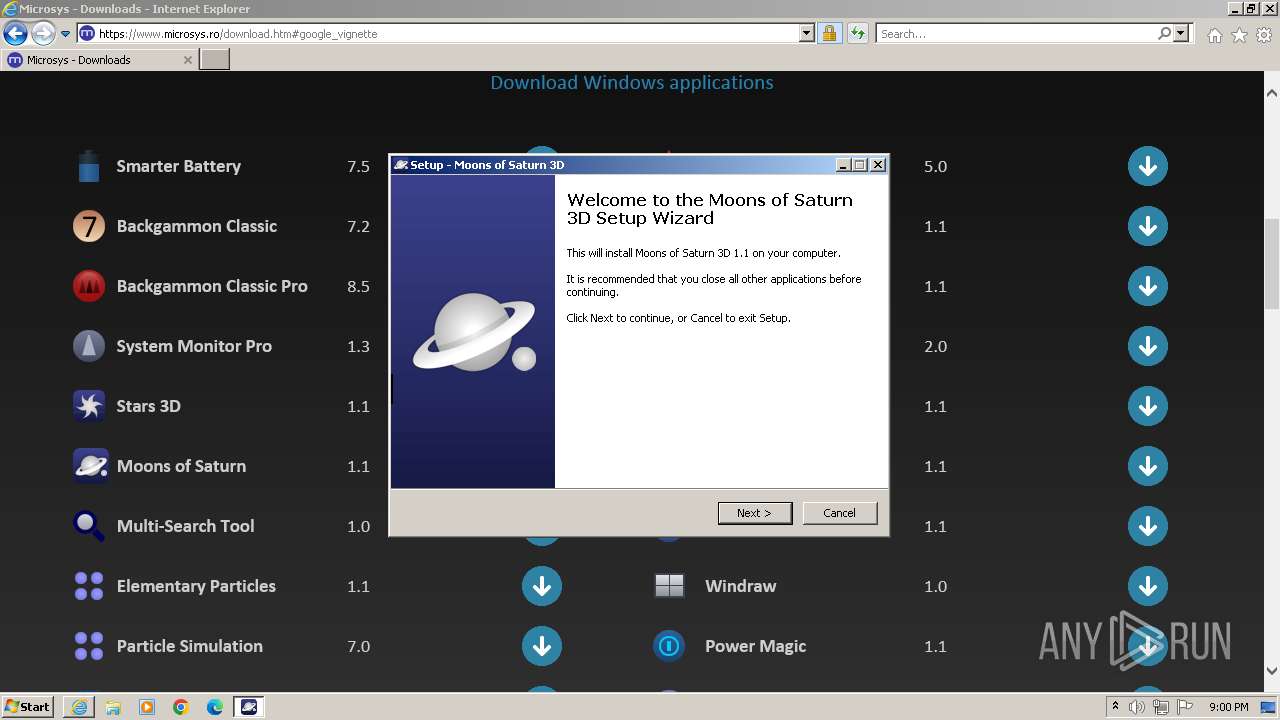The height and width of the screenshot is (720, 1280).
Task: Click the Stars 3D app icon
Action: (x=89, y=406)
